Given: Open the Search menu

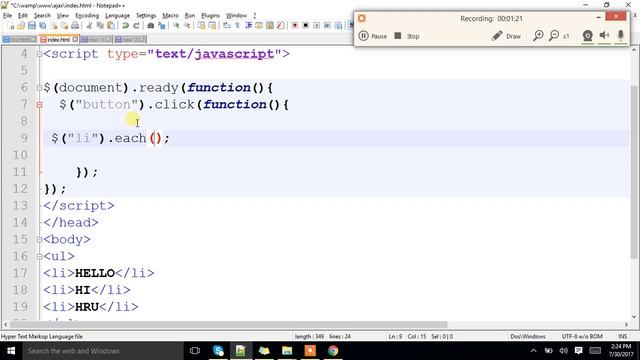Looking at the screenshot, I should [x=42, y=16].
